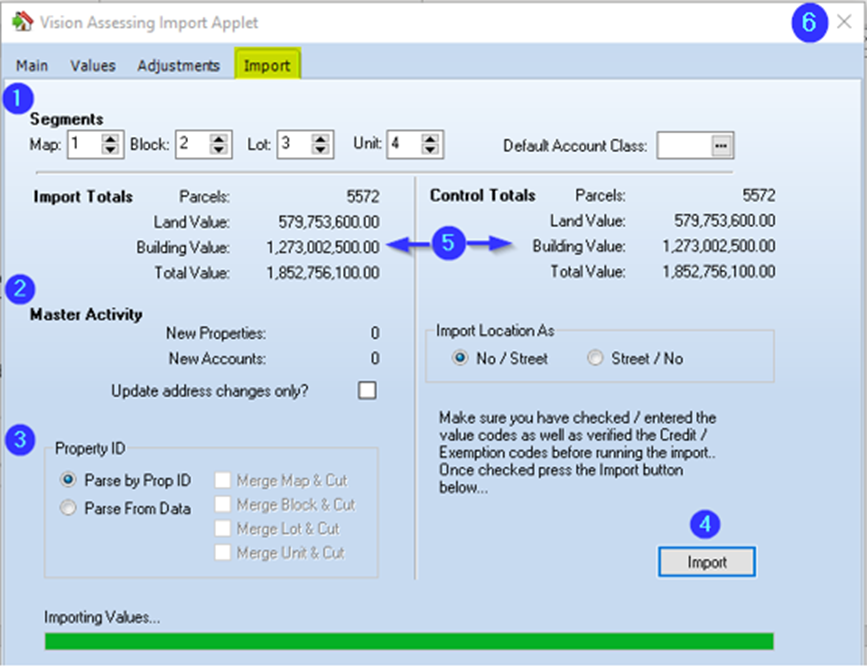The height and width of the screenshot is (667, 867).
Task: Check 'Update address changes only?' box
Action: click(367, 390)
